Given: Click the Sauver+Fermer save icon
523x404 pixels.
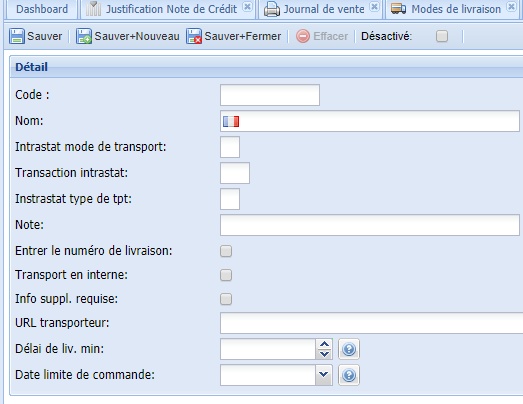Looking at the screenshot, I should (194, 36).
